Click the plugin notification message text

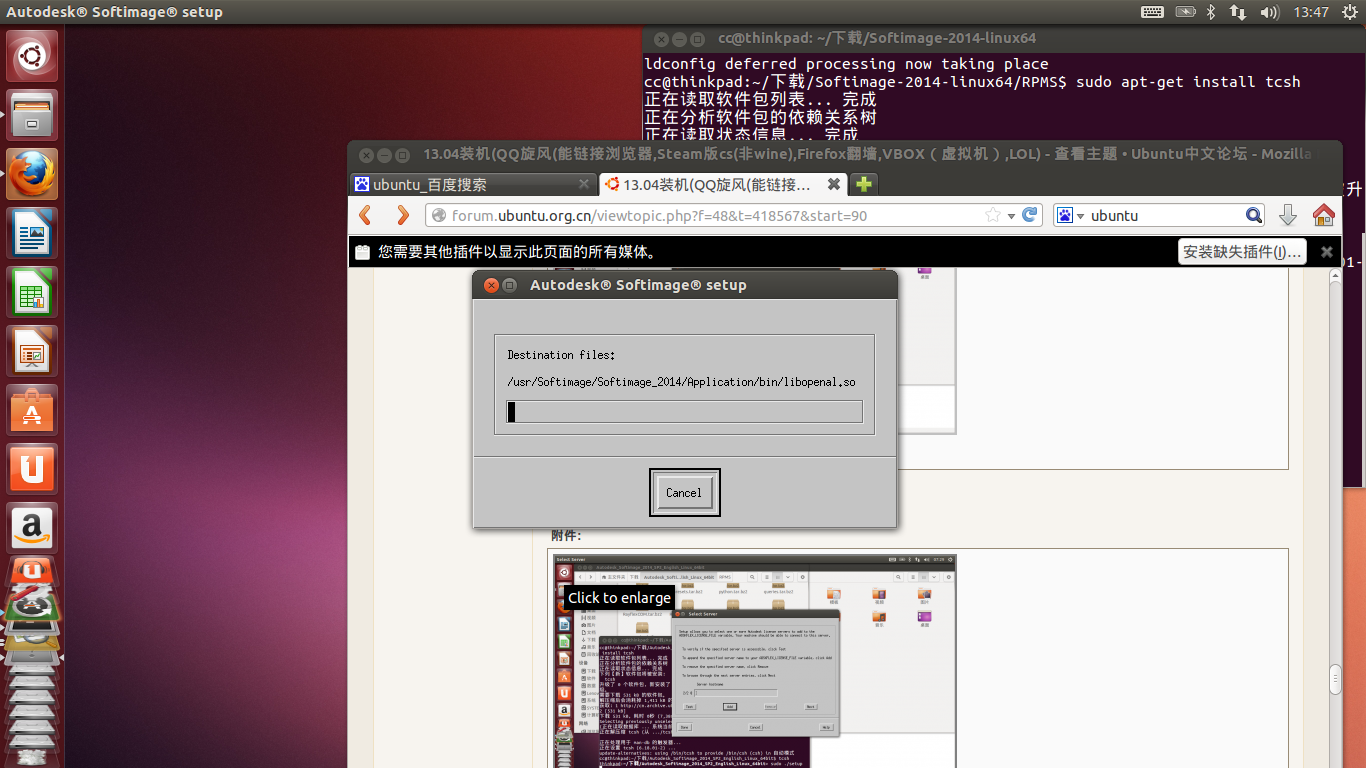point(517,252)
